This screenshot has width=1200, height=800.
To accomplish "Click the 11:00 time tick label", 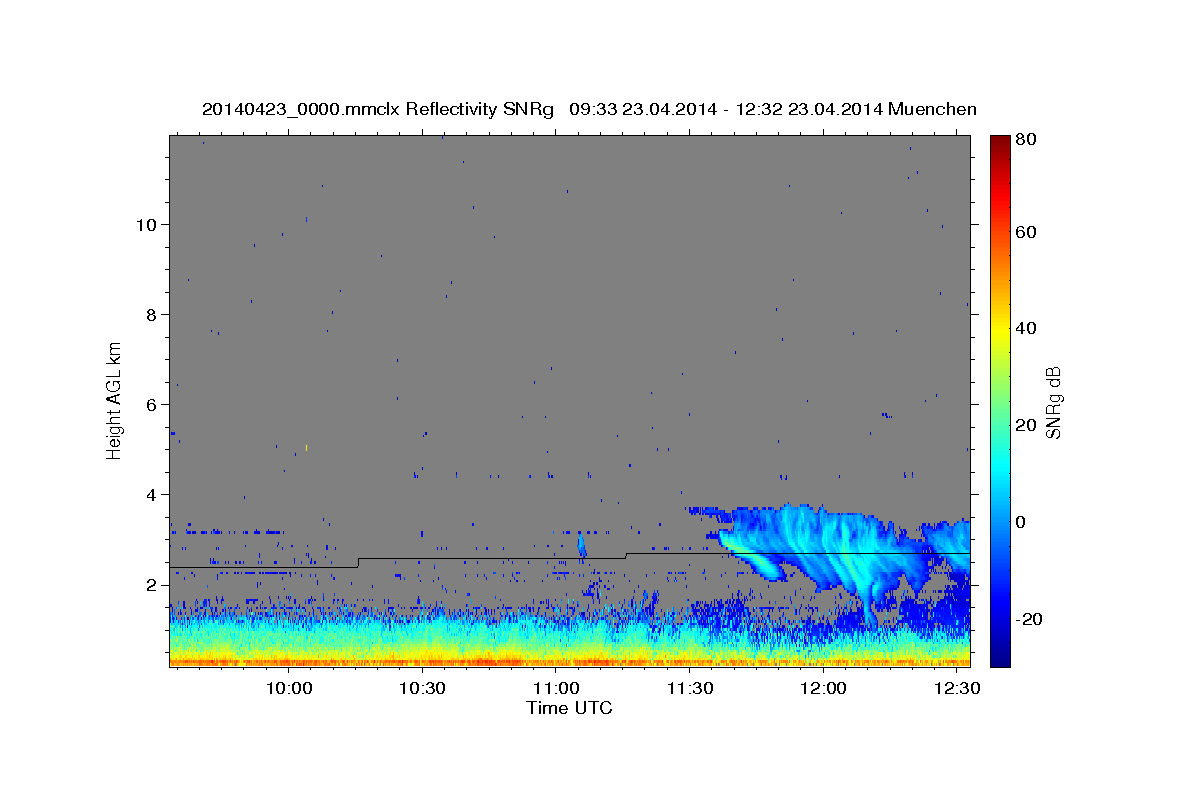I will (x=556, y=689).
